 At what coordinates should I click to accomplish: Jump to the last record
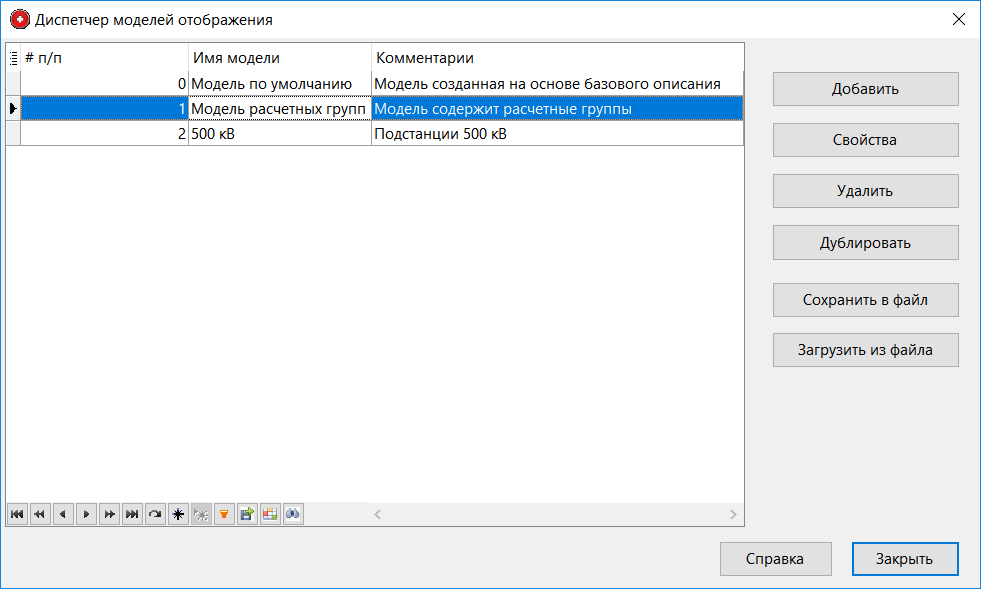pos(132,514)
